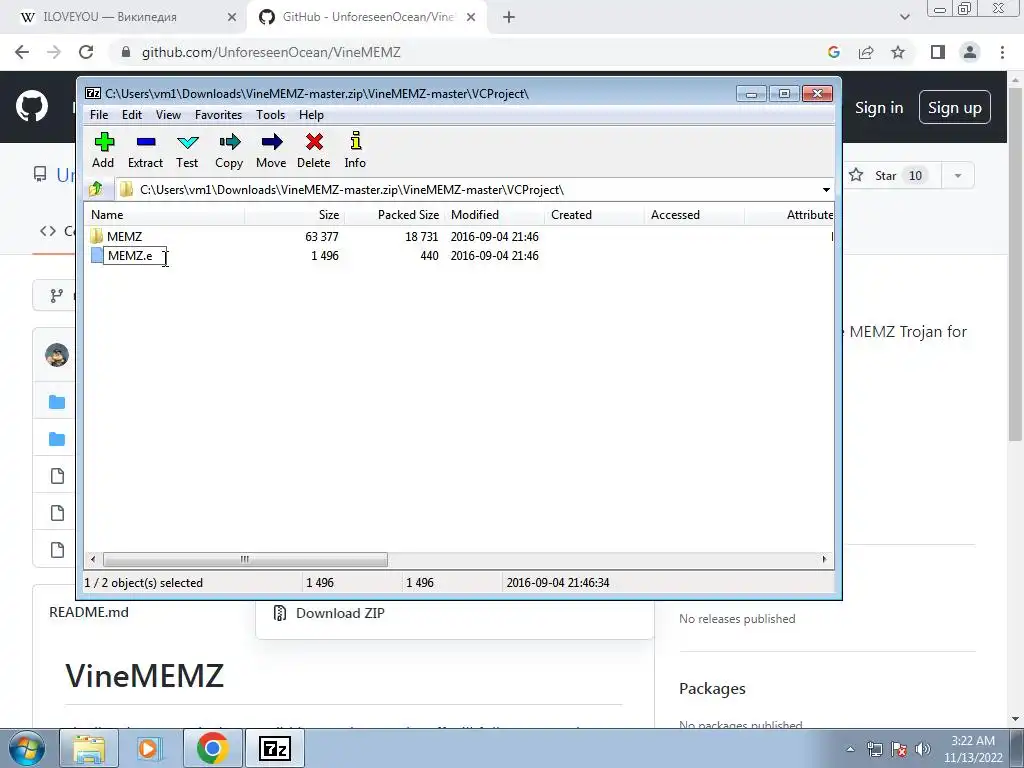Viewport: 1024px width, 768px height.
Task: Sort by the Modified column header
Action: click(x=494, y=215)
